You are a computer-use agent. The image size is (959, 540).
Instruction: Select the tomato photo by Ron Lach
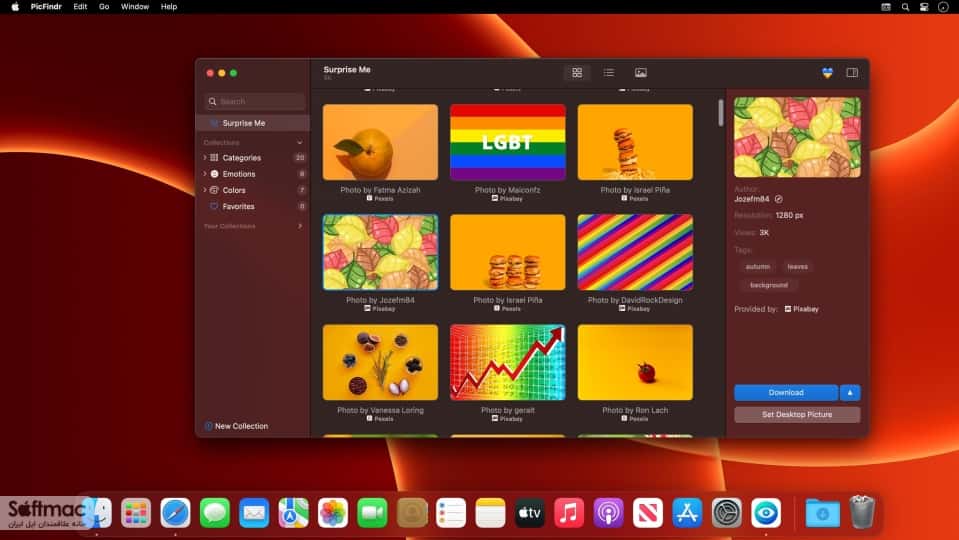click(635, 362)
